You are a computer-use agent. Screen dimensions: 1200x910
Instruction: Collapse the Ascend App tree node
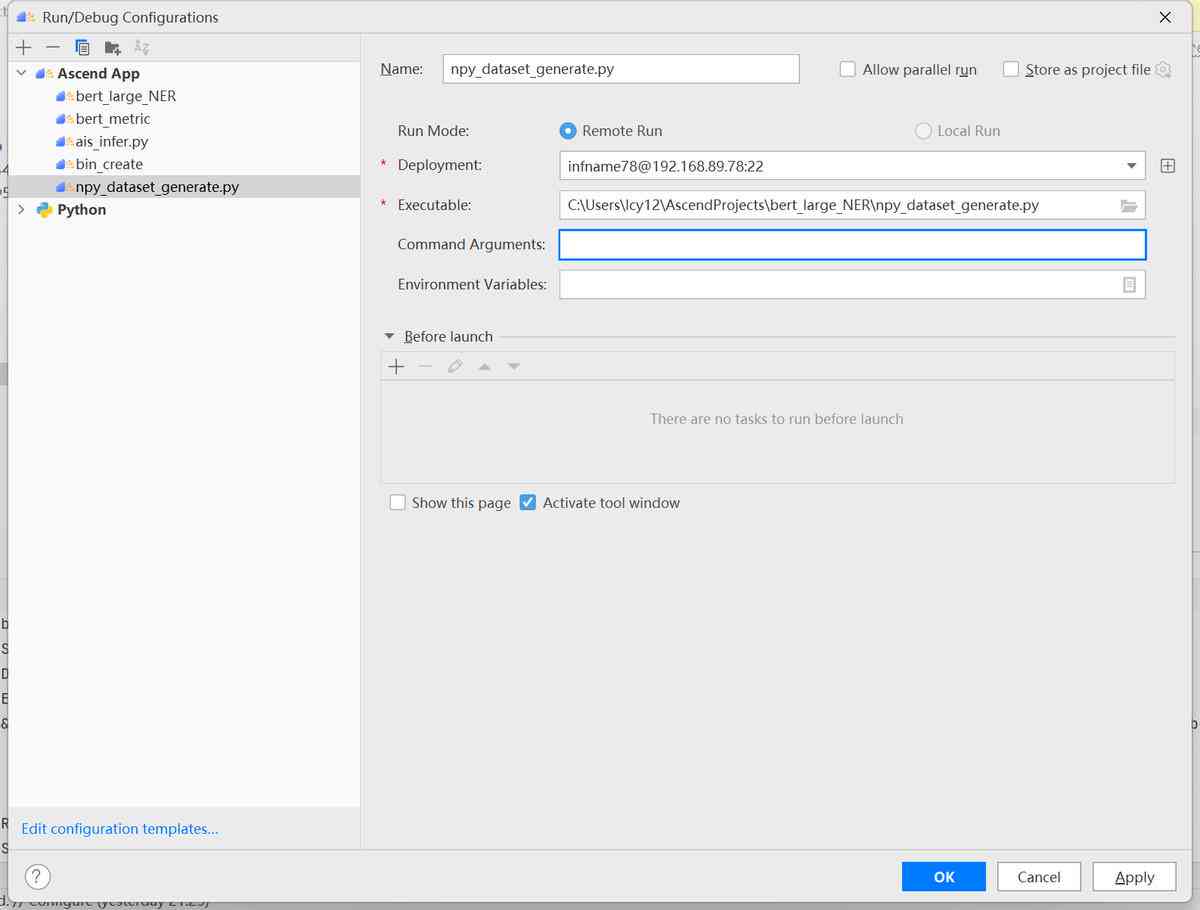(x=22, y=73)
